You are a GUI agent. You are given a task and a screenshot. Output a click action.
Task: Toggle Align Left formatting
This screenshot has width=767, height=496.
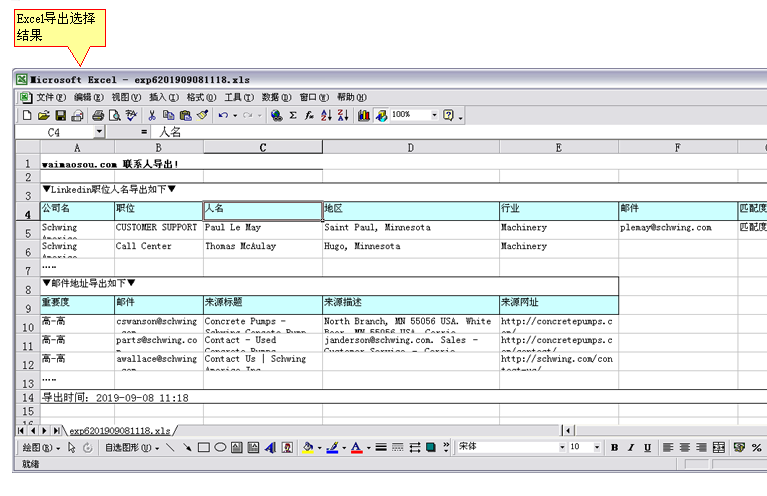click(x=668, y=448)
